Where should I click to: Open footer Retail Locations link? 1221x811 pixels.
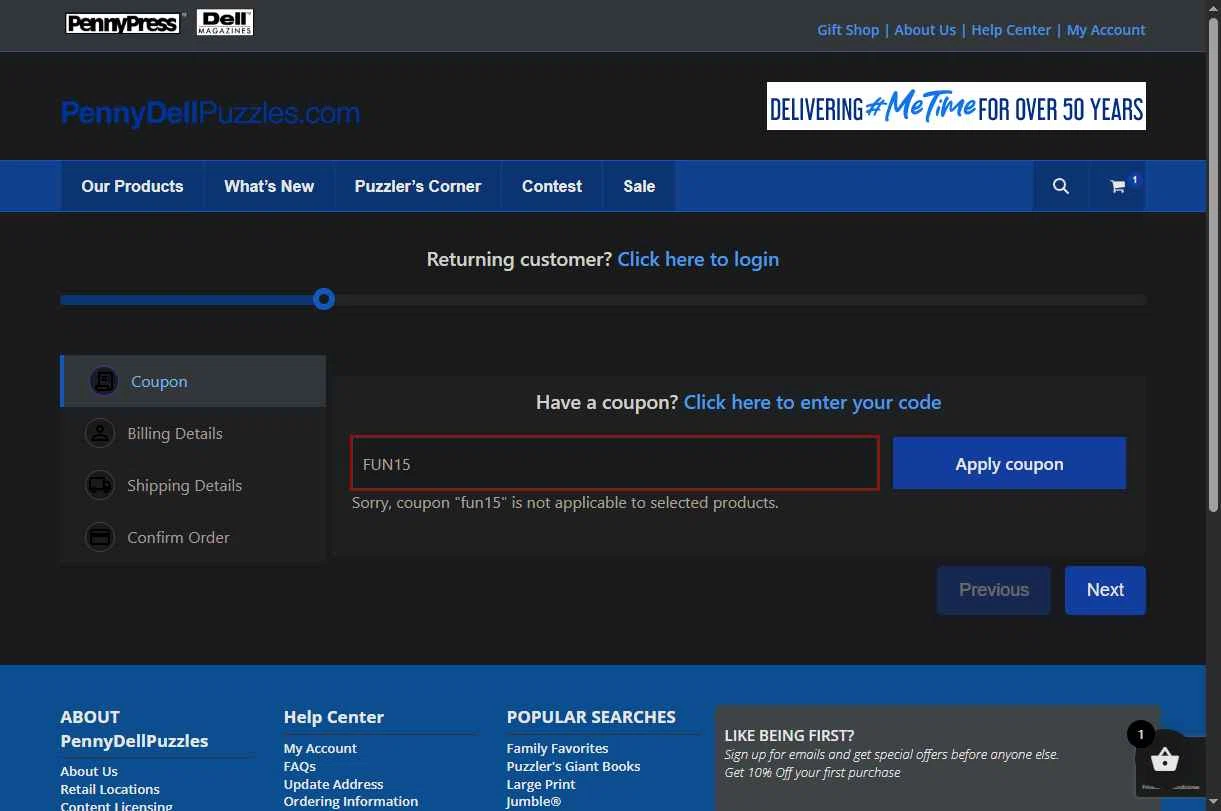(x=110, y=789)
